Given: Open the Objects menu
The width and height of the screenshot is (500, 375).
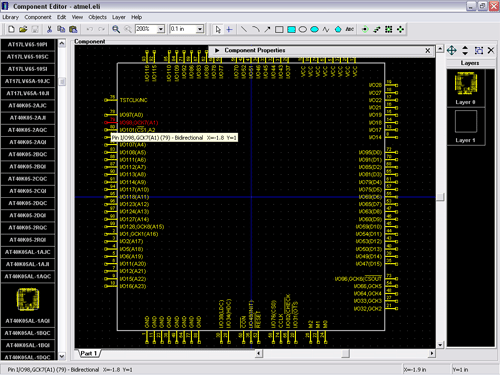Looking at the screenshot, I should [x=97, y=17].
